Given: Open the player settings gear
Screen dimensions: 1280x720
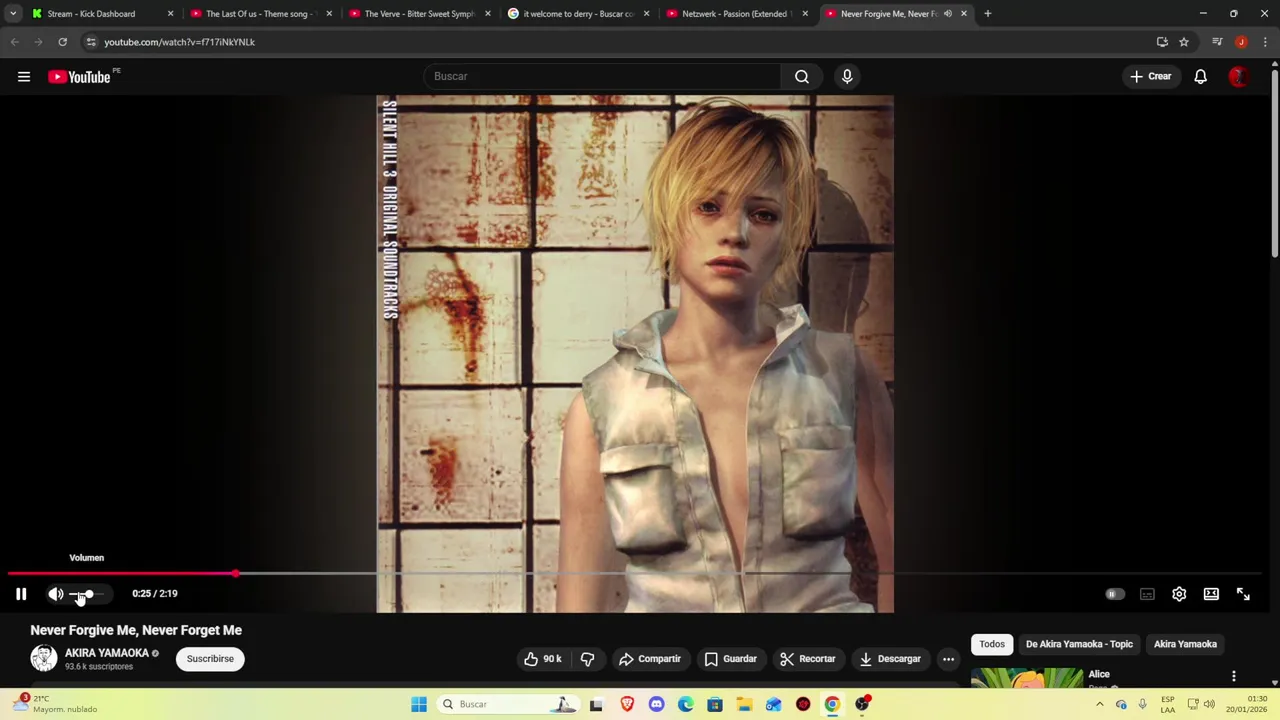Looking at the screenshot, I should pos(1179,594).
